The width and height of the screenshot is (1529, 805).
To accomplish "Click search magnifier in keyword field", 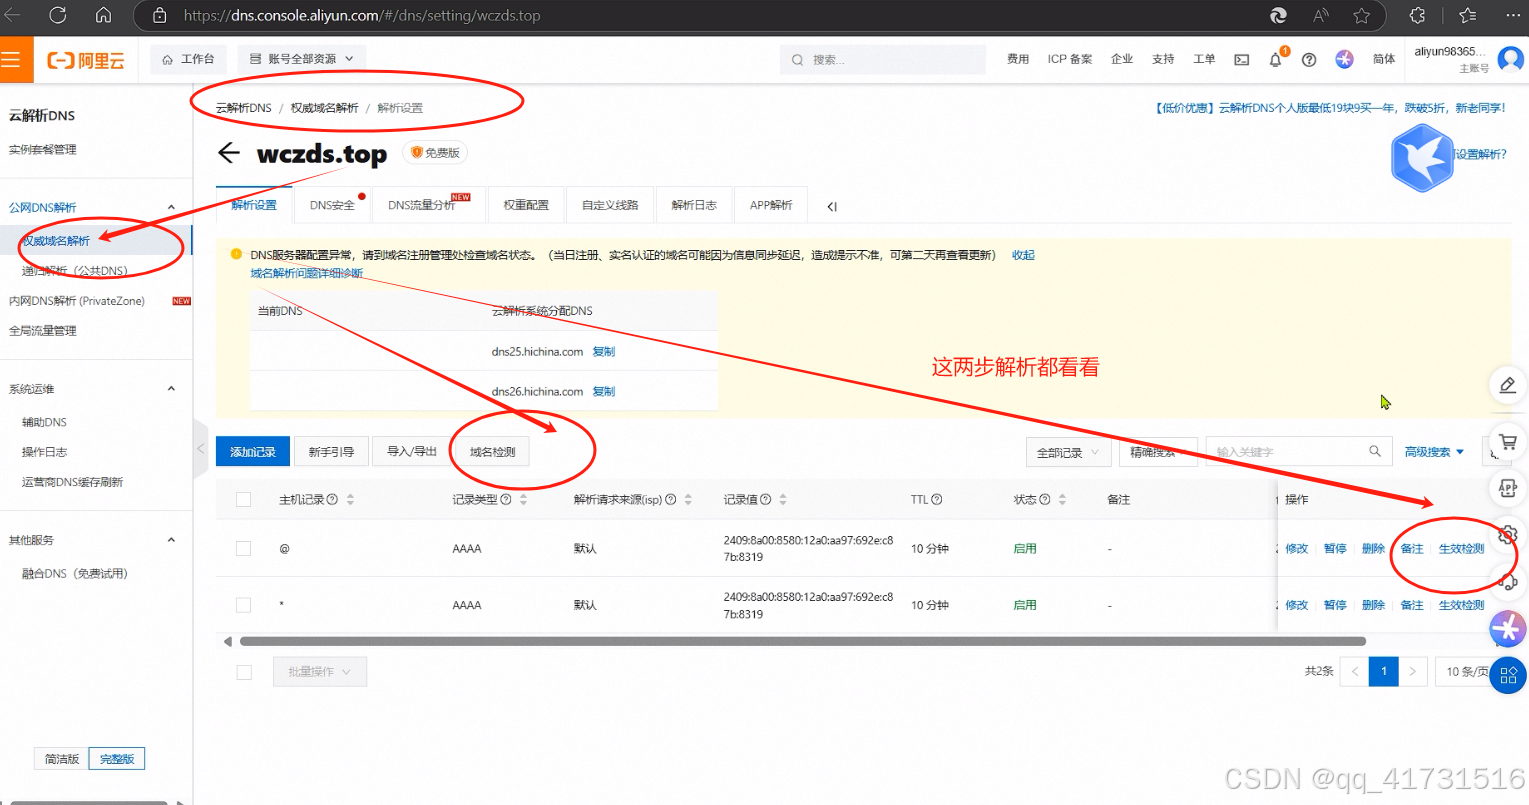I will (x=1375, y=452).
